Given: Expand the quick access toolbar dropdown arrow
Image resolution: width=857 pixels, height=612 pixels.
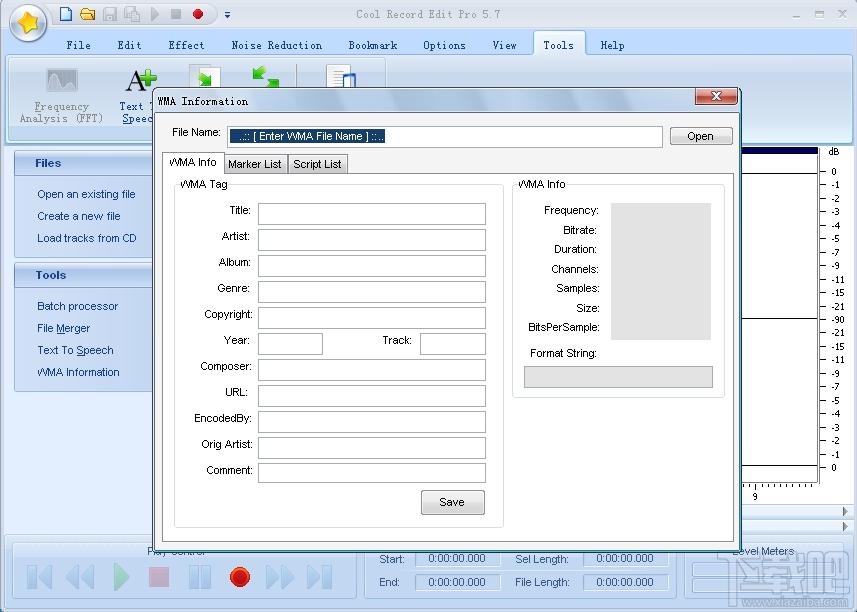Looking at the screenshot, I should click(x=227, y=15).
